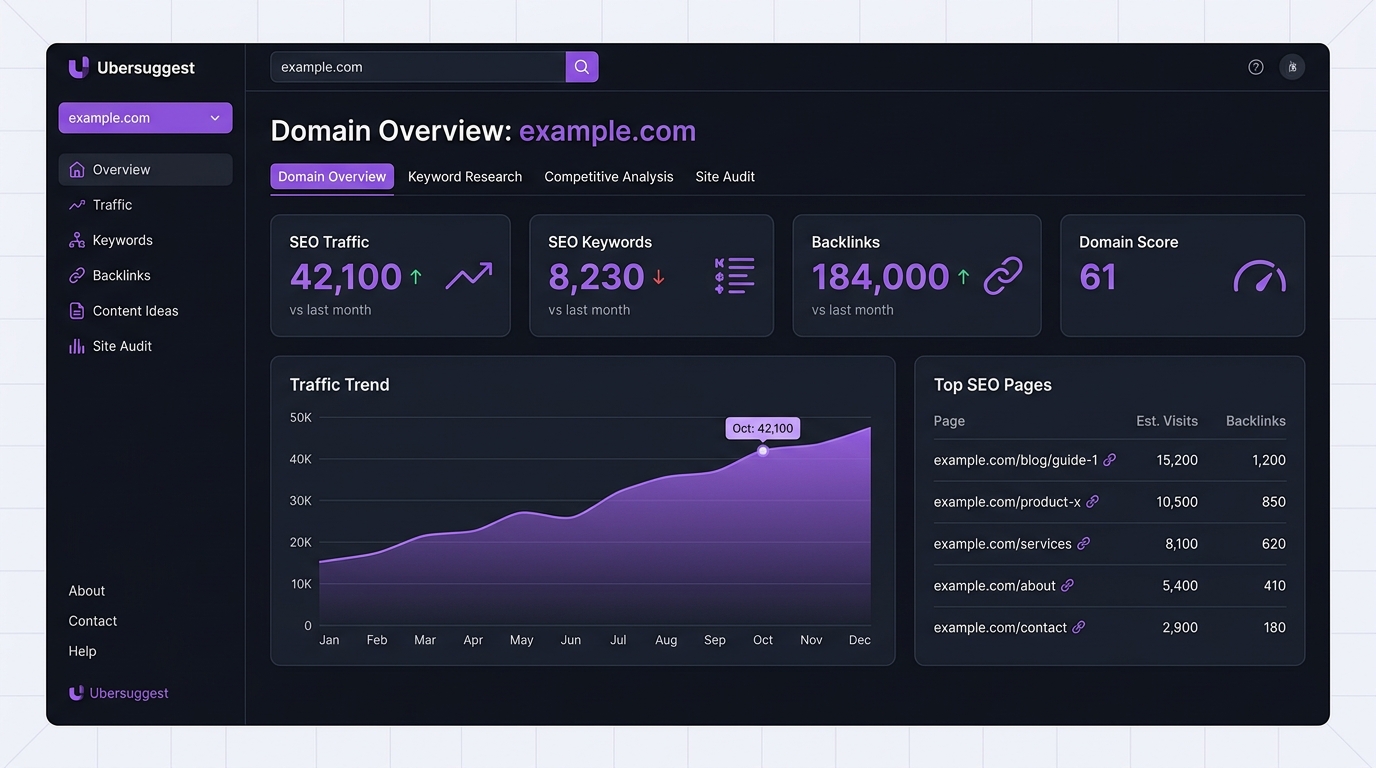This screenshot has width=1376, height=768.
Task: Open the example.com/blog/guide-1 page link
Action: pos(1015,460)
